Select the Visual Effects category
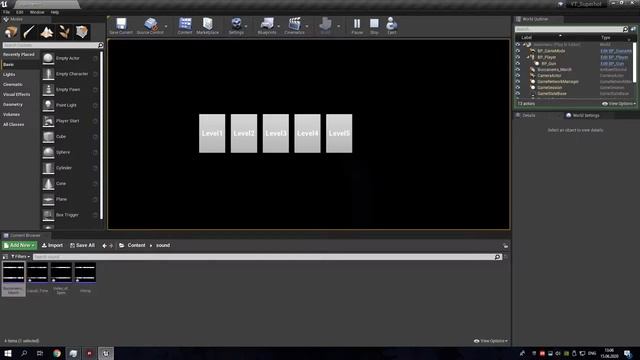The image size is (640, 360). pyautogui.click(x=17, y=94)
